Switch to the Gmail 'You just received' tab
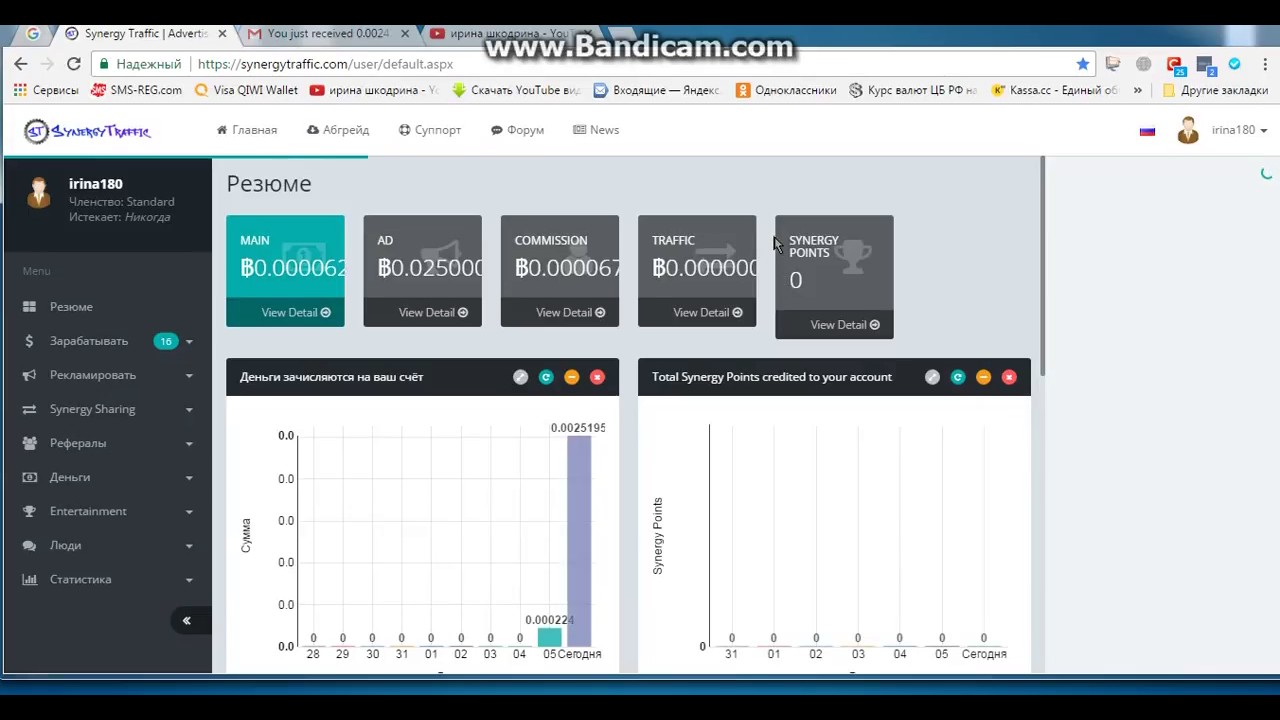The width and height of the screenshot is (1280, 720). click(327, 33)
